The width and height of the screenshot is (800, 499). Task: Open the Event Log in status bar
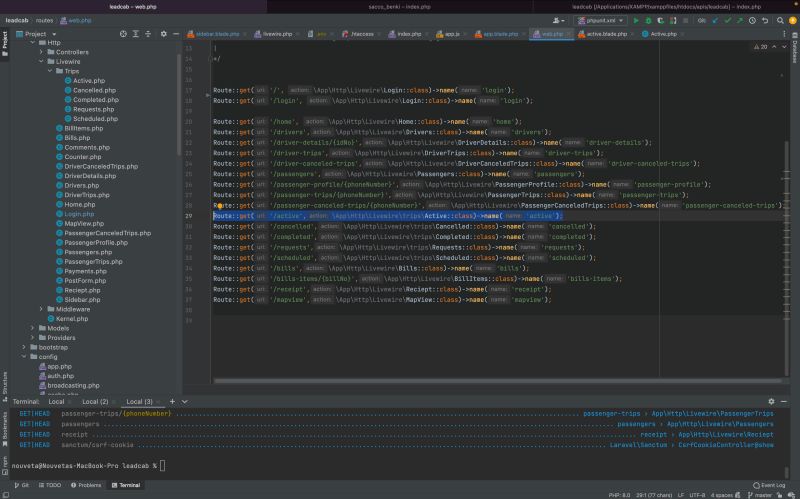(769, 485)
